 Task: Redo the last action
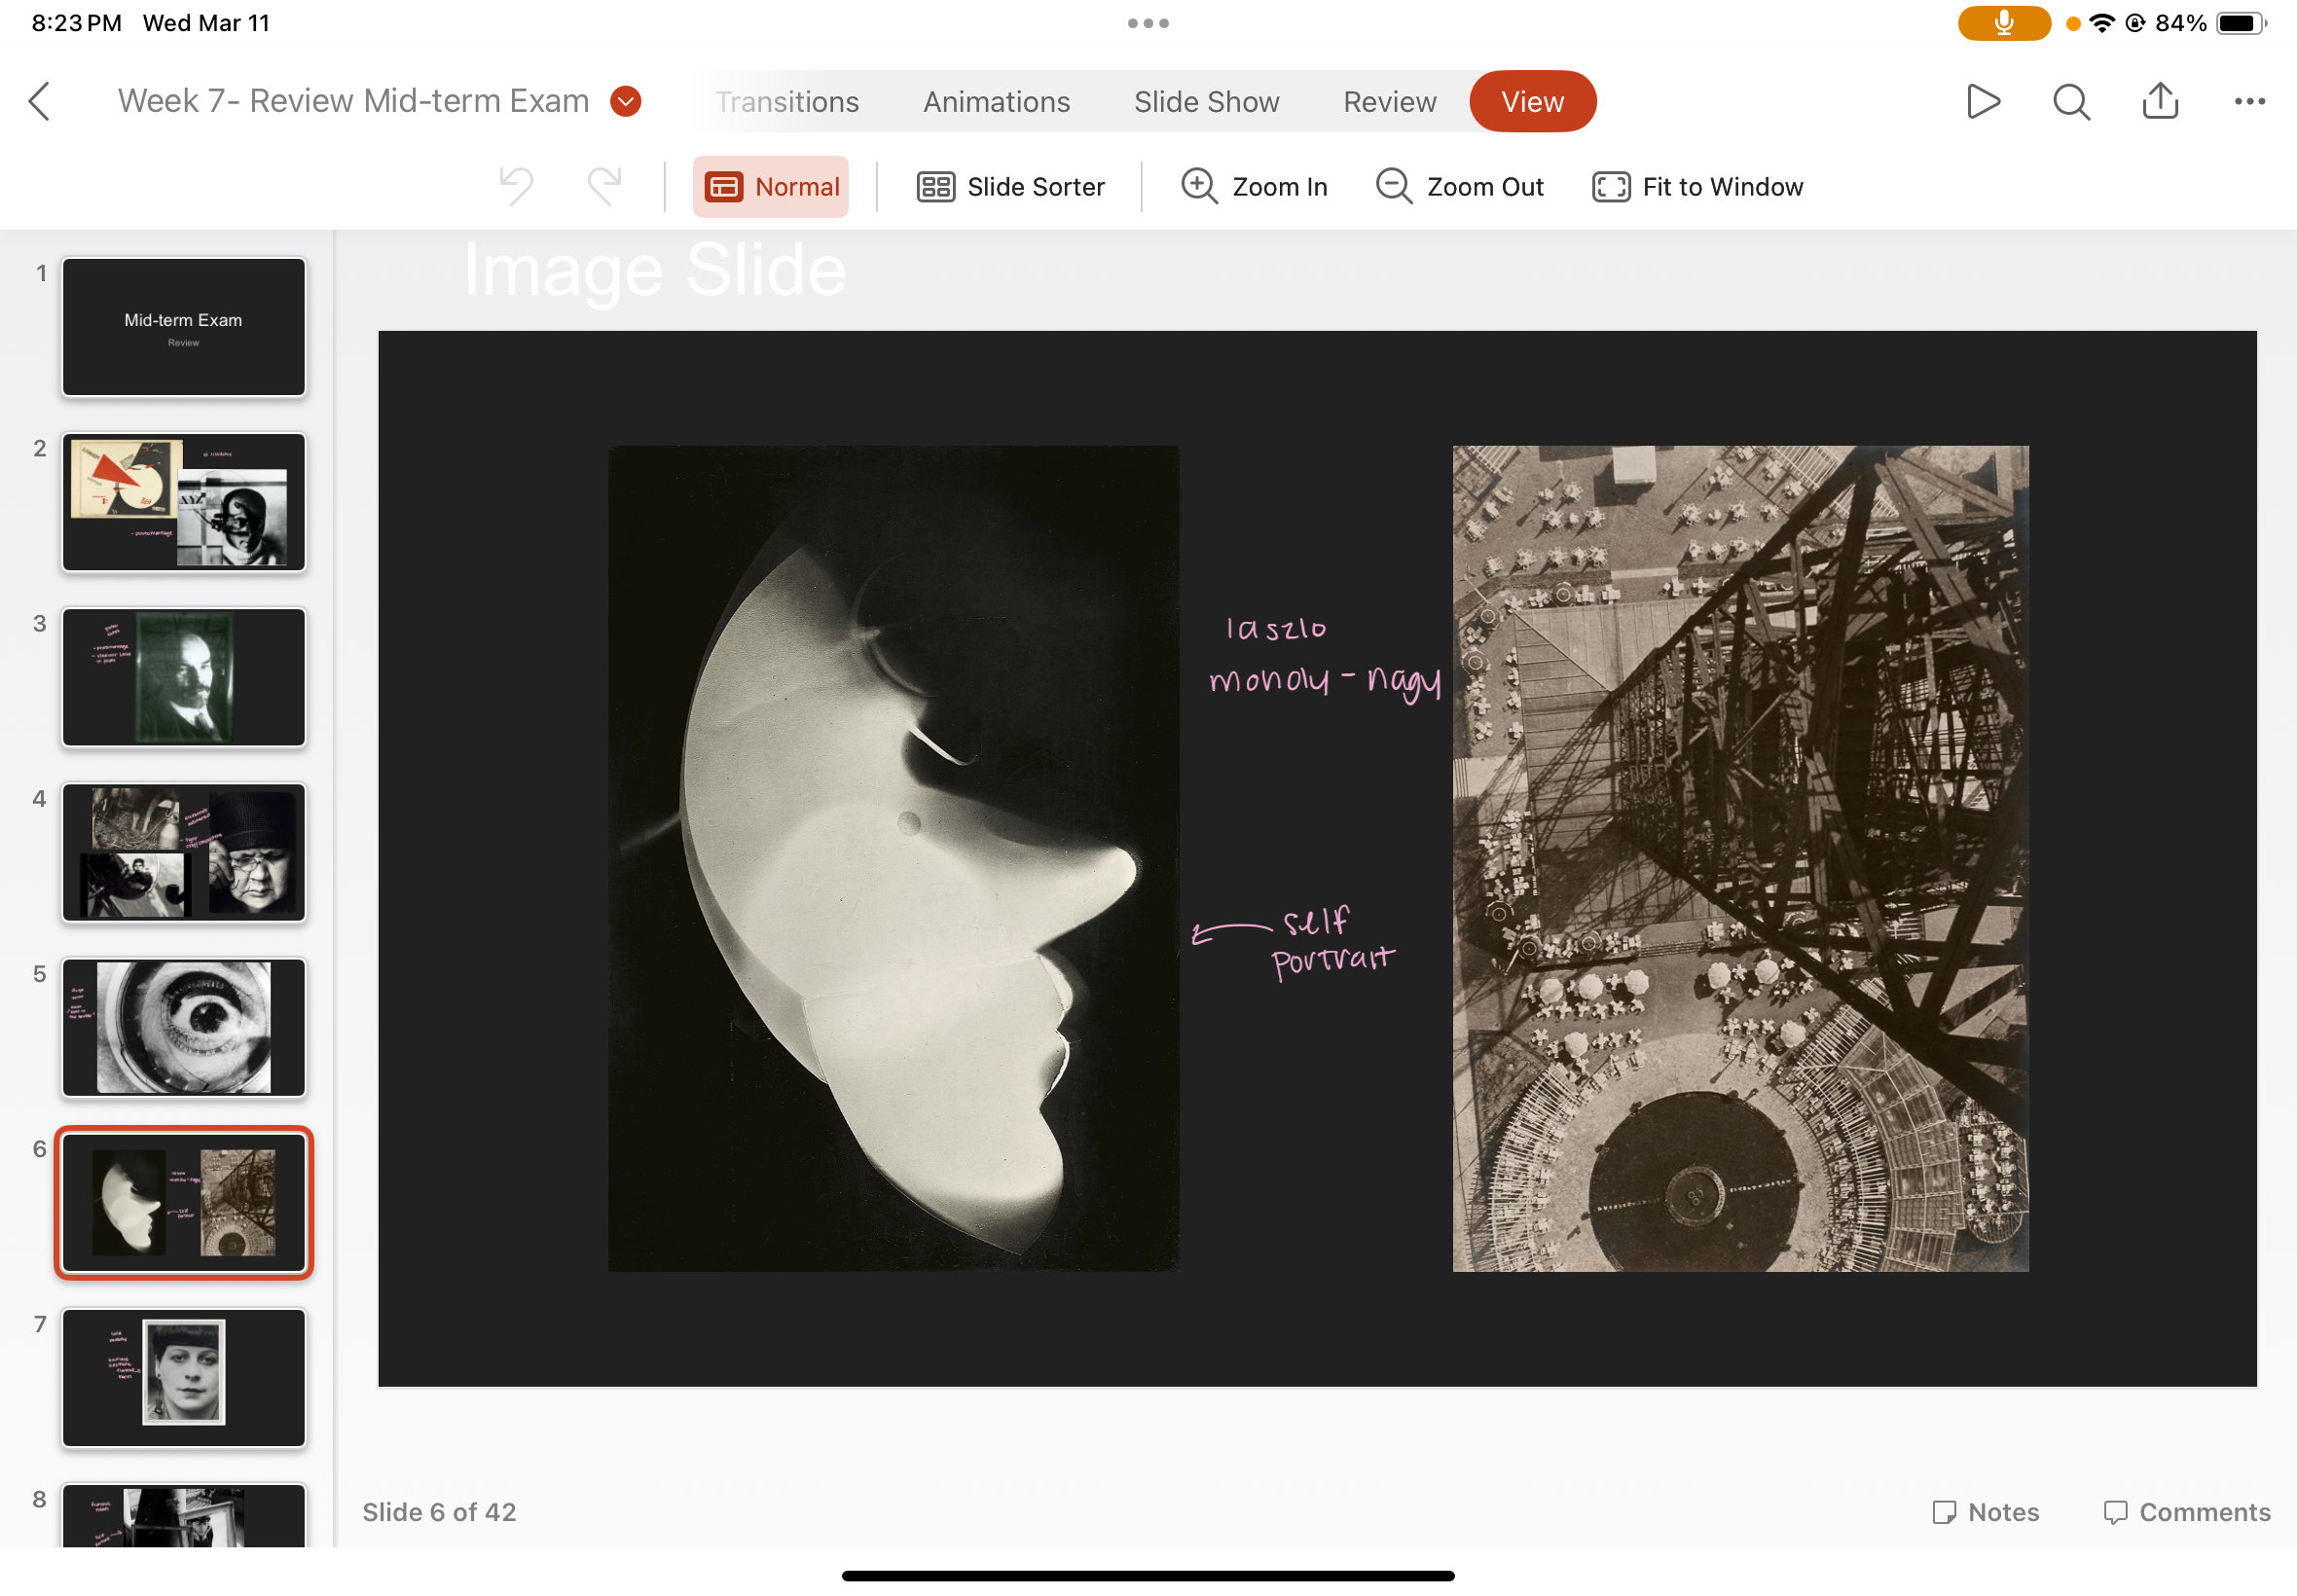click(x=604, y=187)
